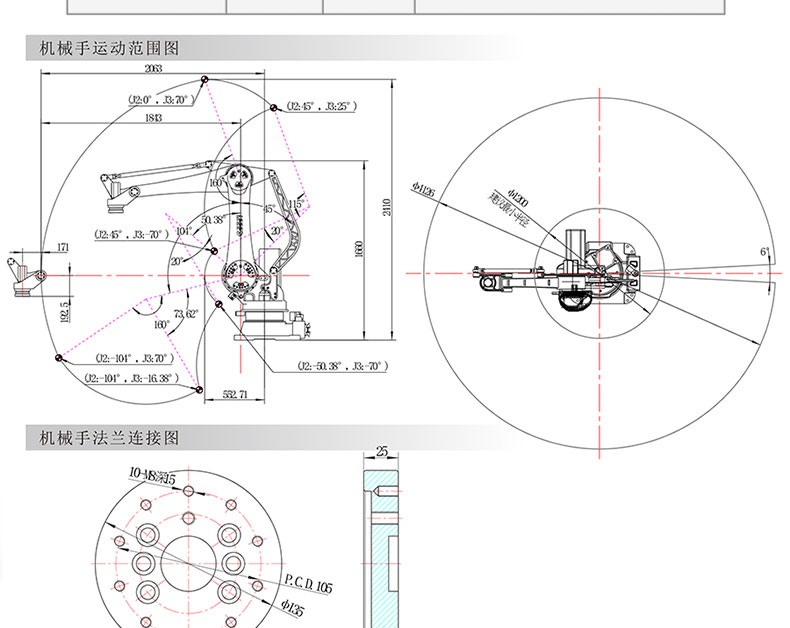The image size is (790, 628).
Task: Click the 机械手运动范围图 section header
Action: (x=108, y=47)
